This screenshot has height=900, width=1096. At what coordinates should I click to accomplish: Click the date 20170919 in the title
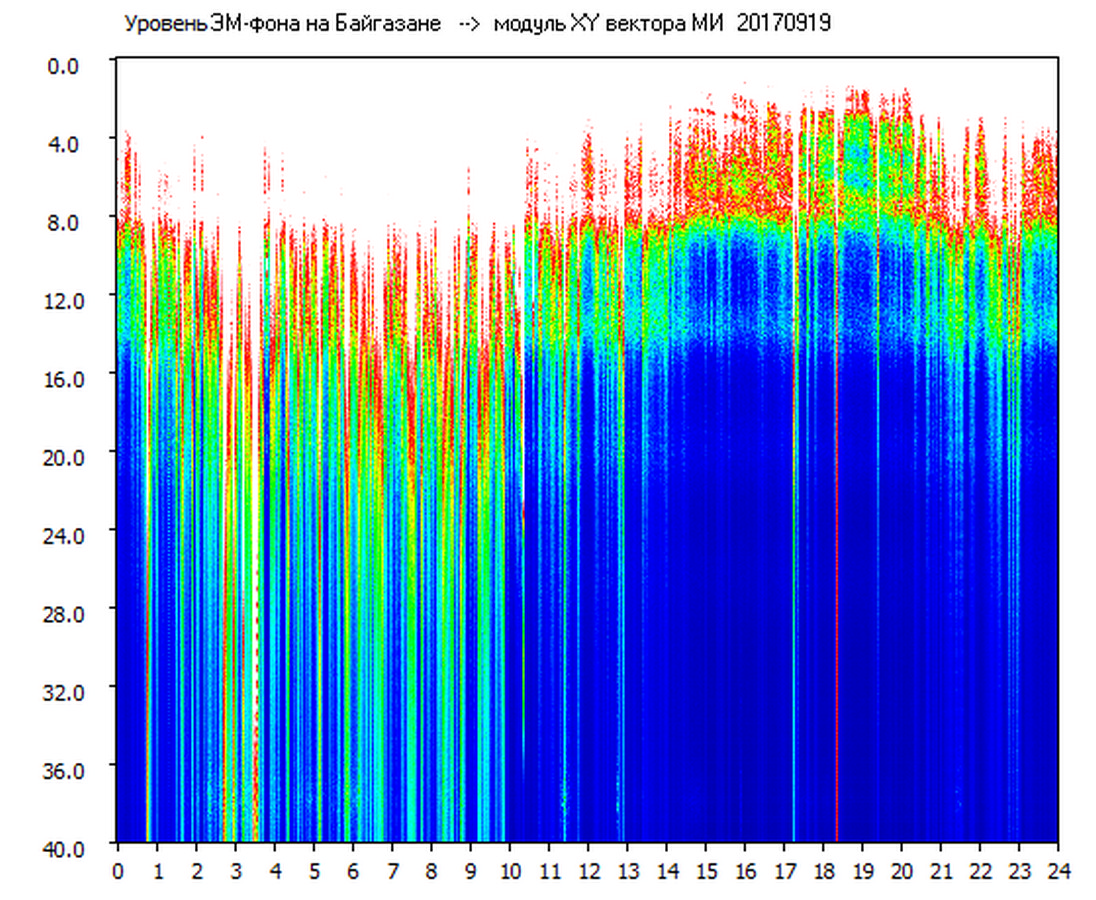pos(783,24)
